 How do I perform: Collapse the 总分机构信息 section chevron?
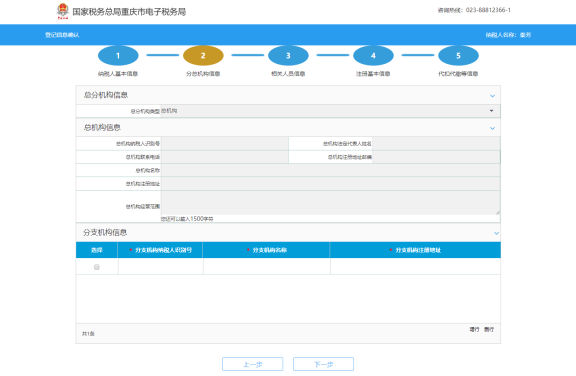(493, 96)
